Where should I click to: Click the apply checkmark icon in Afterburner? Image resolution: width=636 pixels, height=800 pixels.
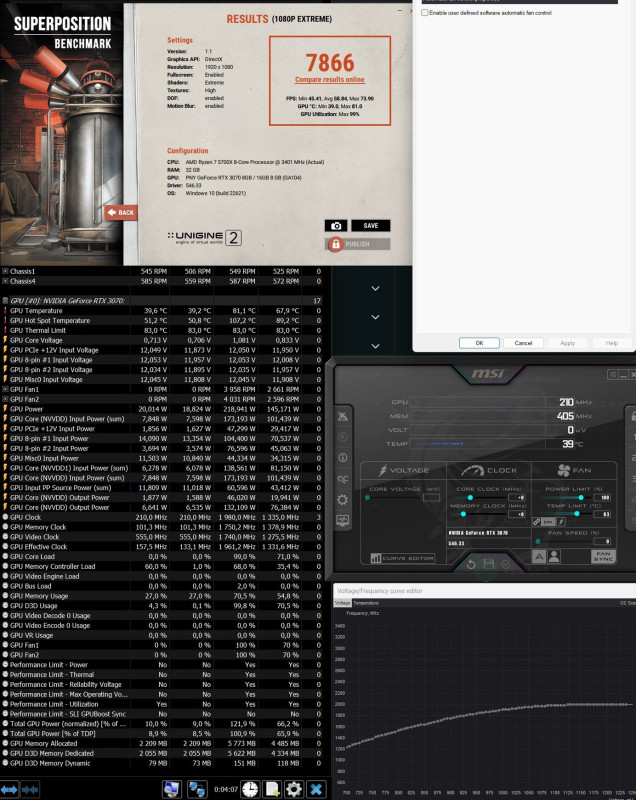coord(506,564)
